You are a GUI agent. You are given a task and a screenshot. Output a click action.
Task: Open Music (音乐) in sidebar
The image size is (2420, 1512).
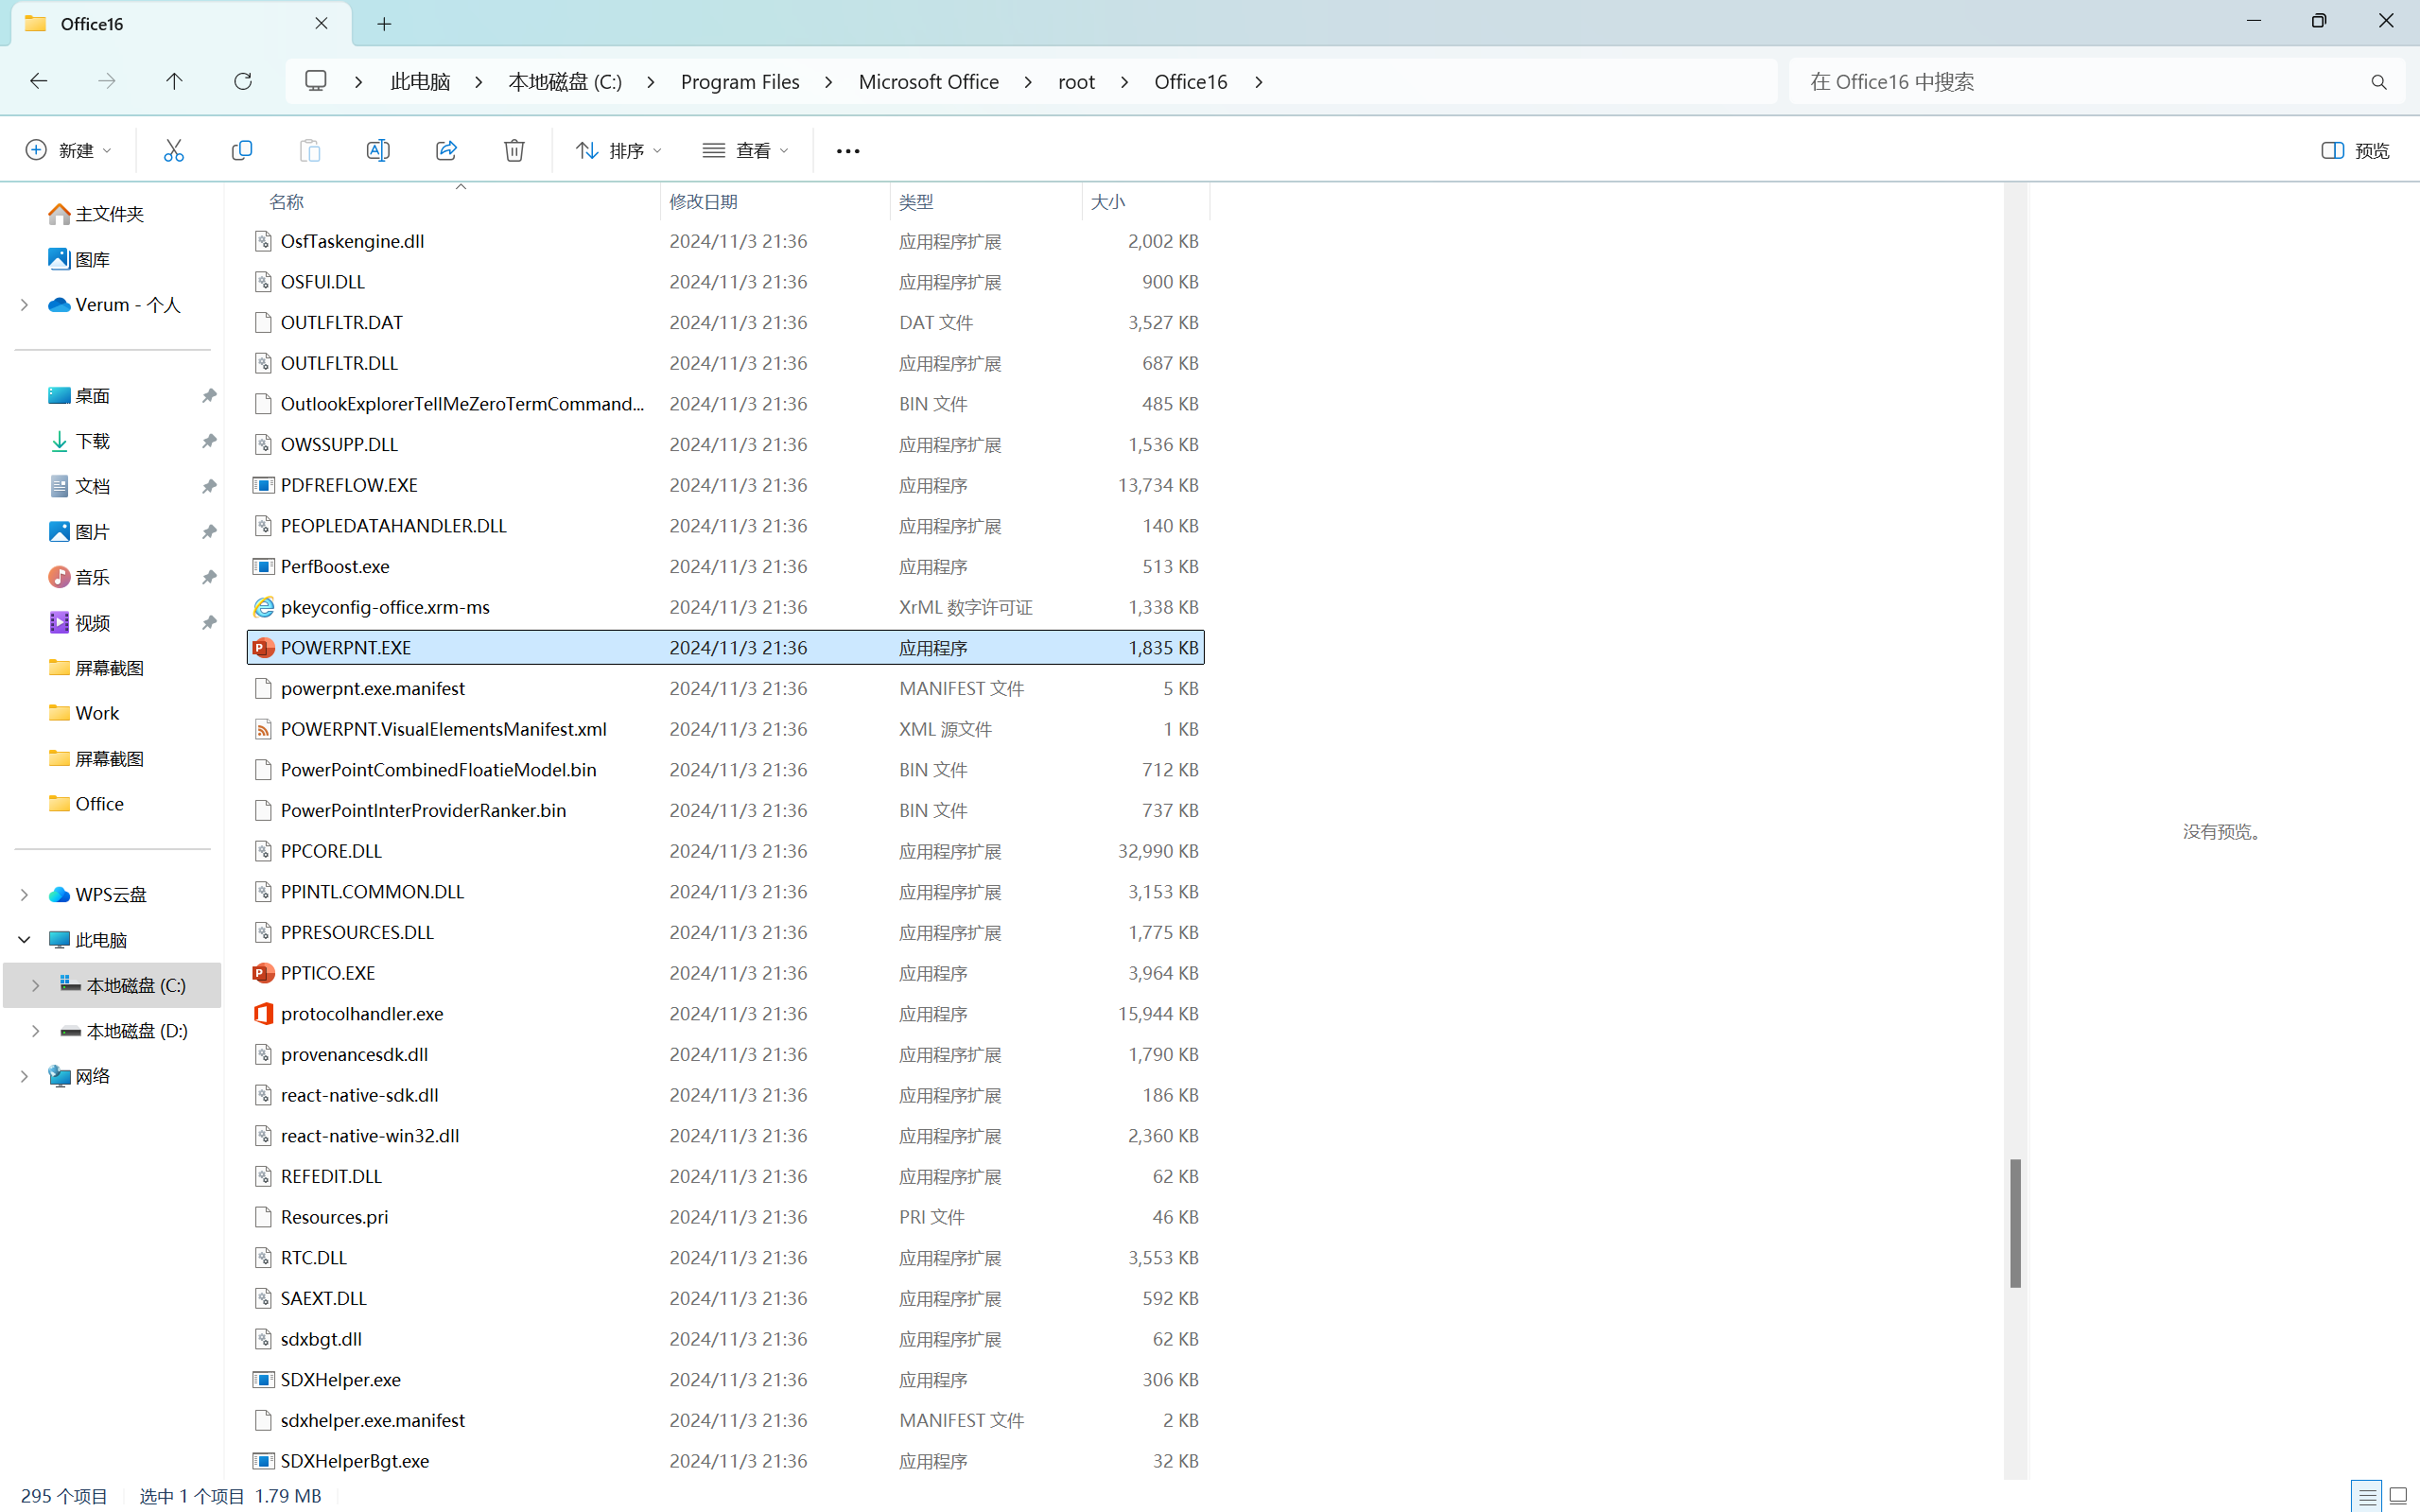pyautogui.click(x=79, y=577)
